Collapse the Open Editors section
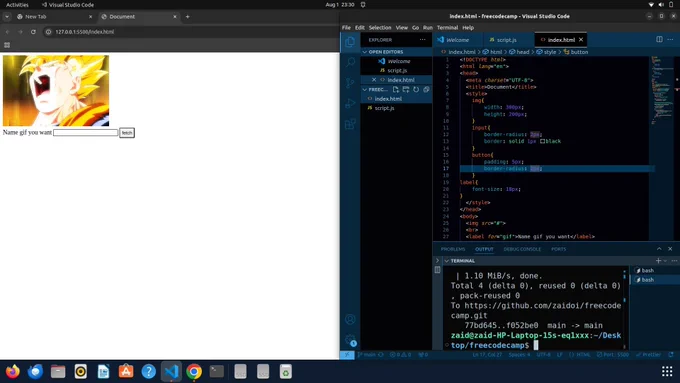This screenshot has height=383, width=680. (x=365, y=52)
